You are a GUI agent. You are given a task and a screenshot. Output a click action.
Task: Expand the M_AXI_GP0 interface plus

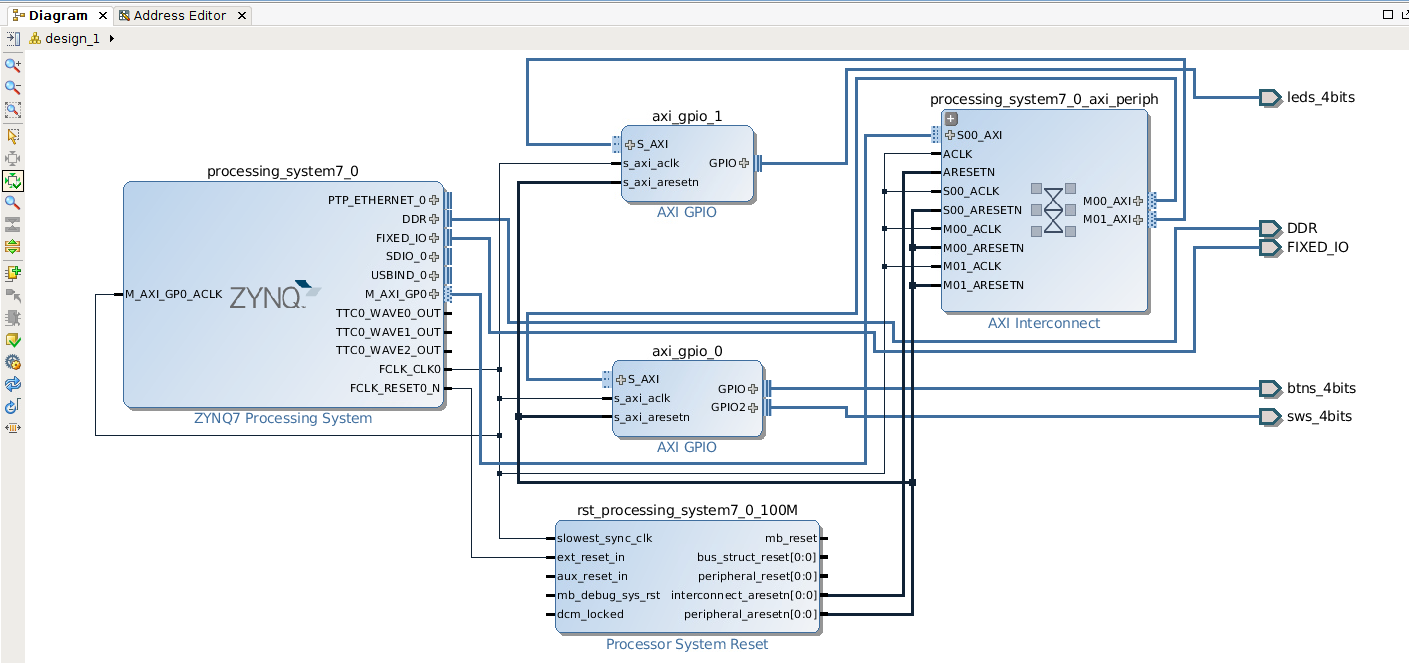click(x=434, y=294)
